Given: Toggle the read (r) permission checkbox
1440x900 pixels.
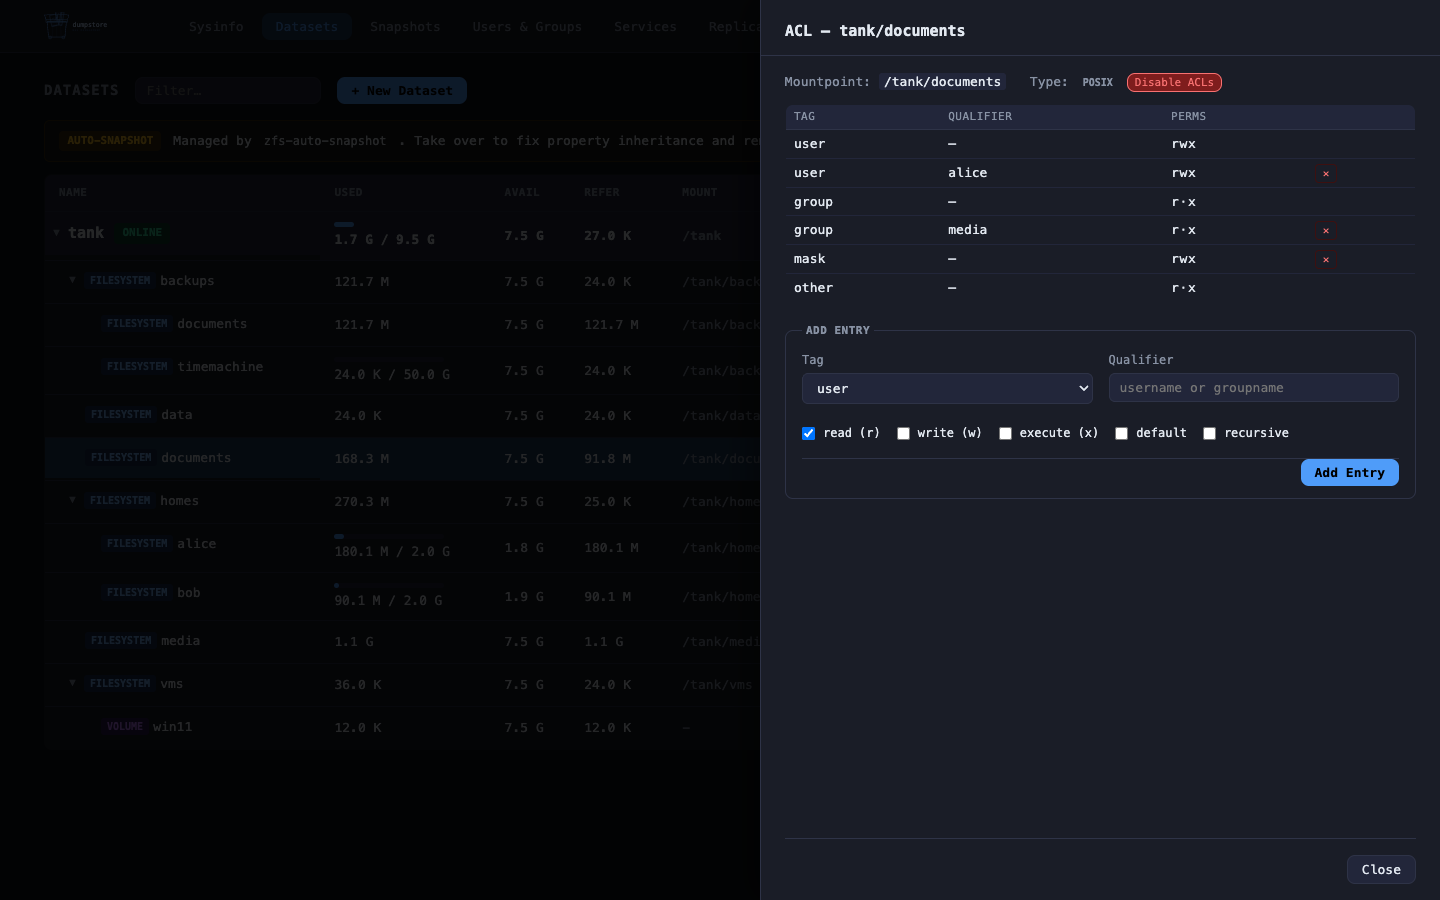Looking at the screenshot, I should [809, 433].
